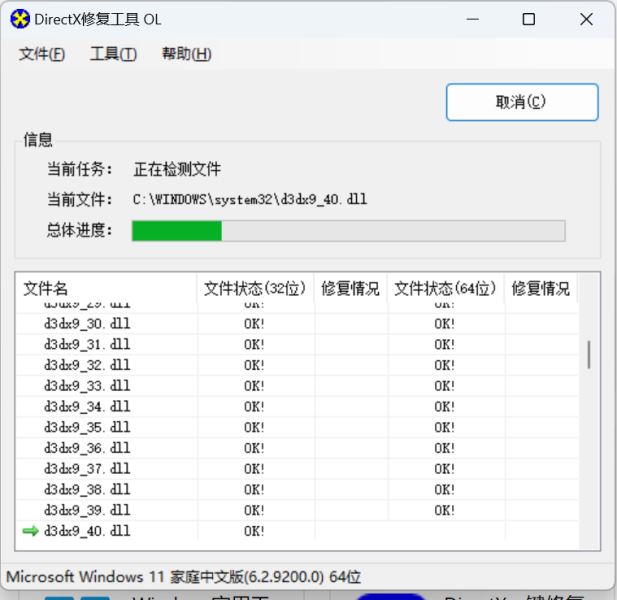Click the DirectX修复工具 title bar icon

pyautogui.click(x=20, y=19)
